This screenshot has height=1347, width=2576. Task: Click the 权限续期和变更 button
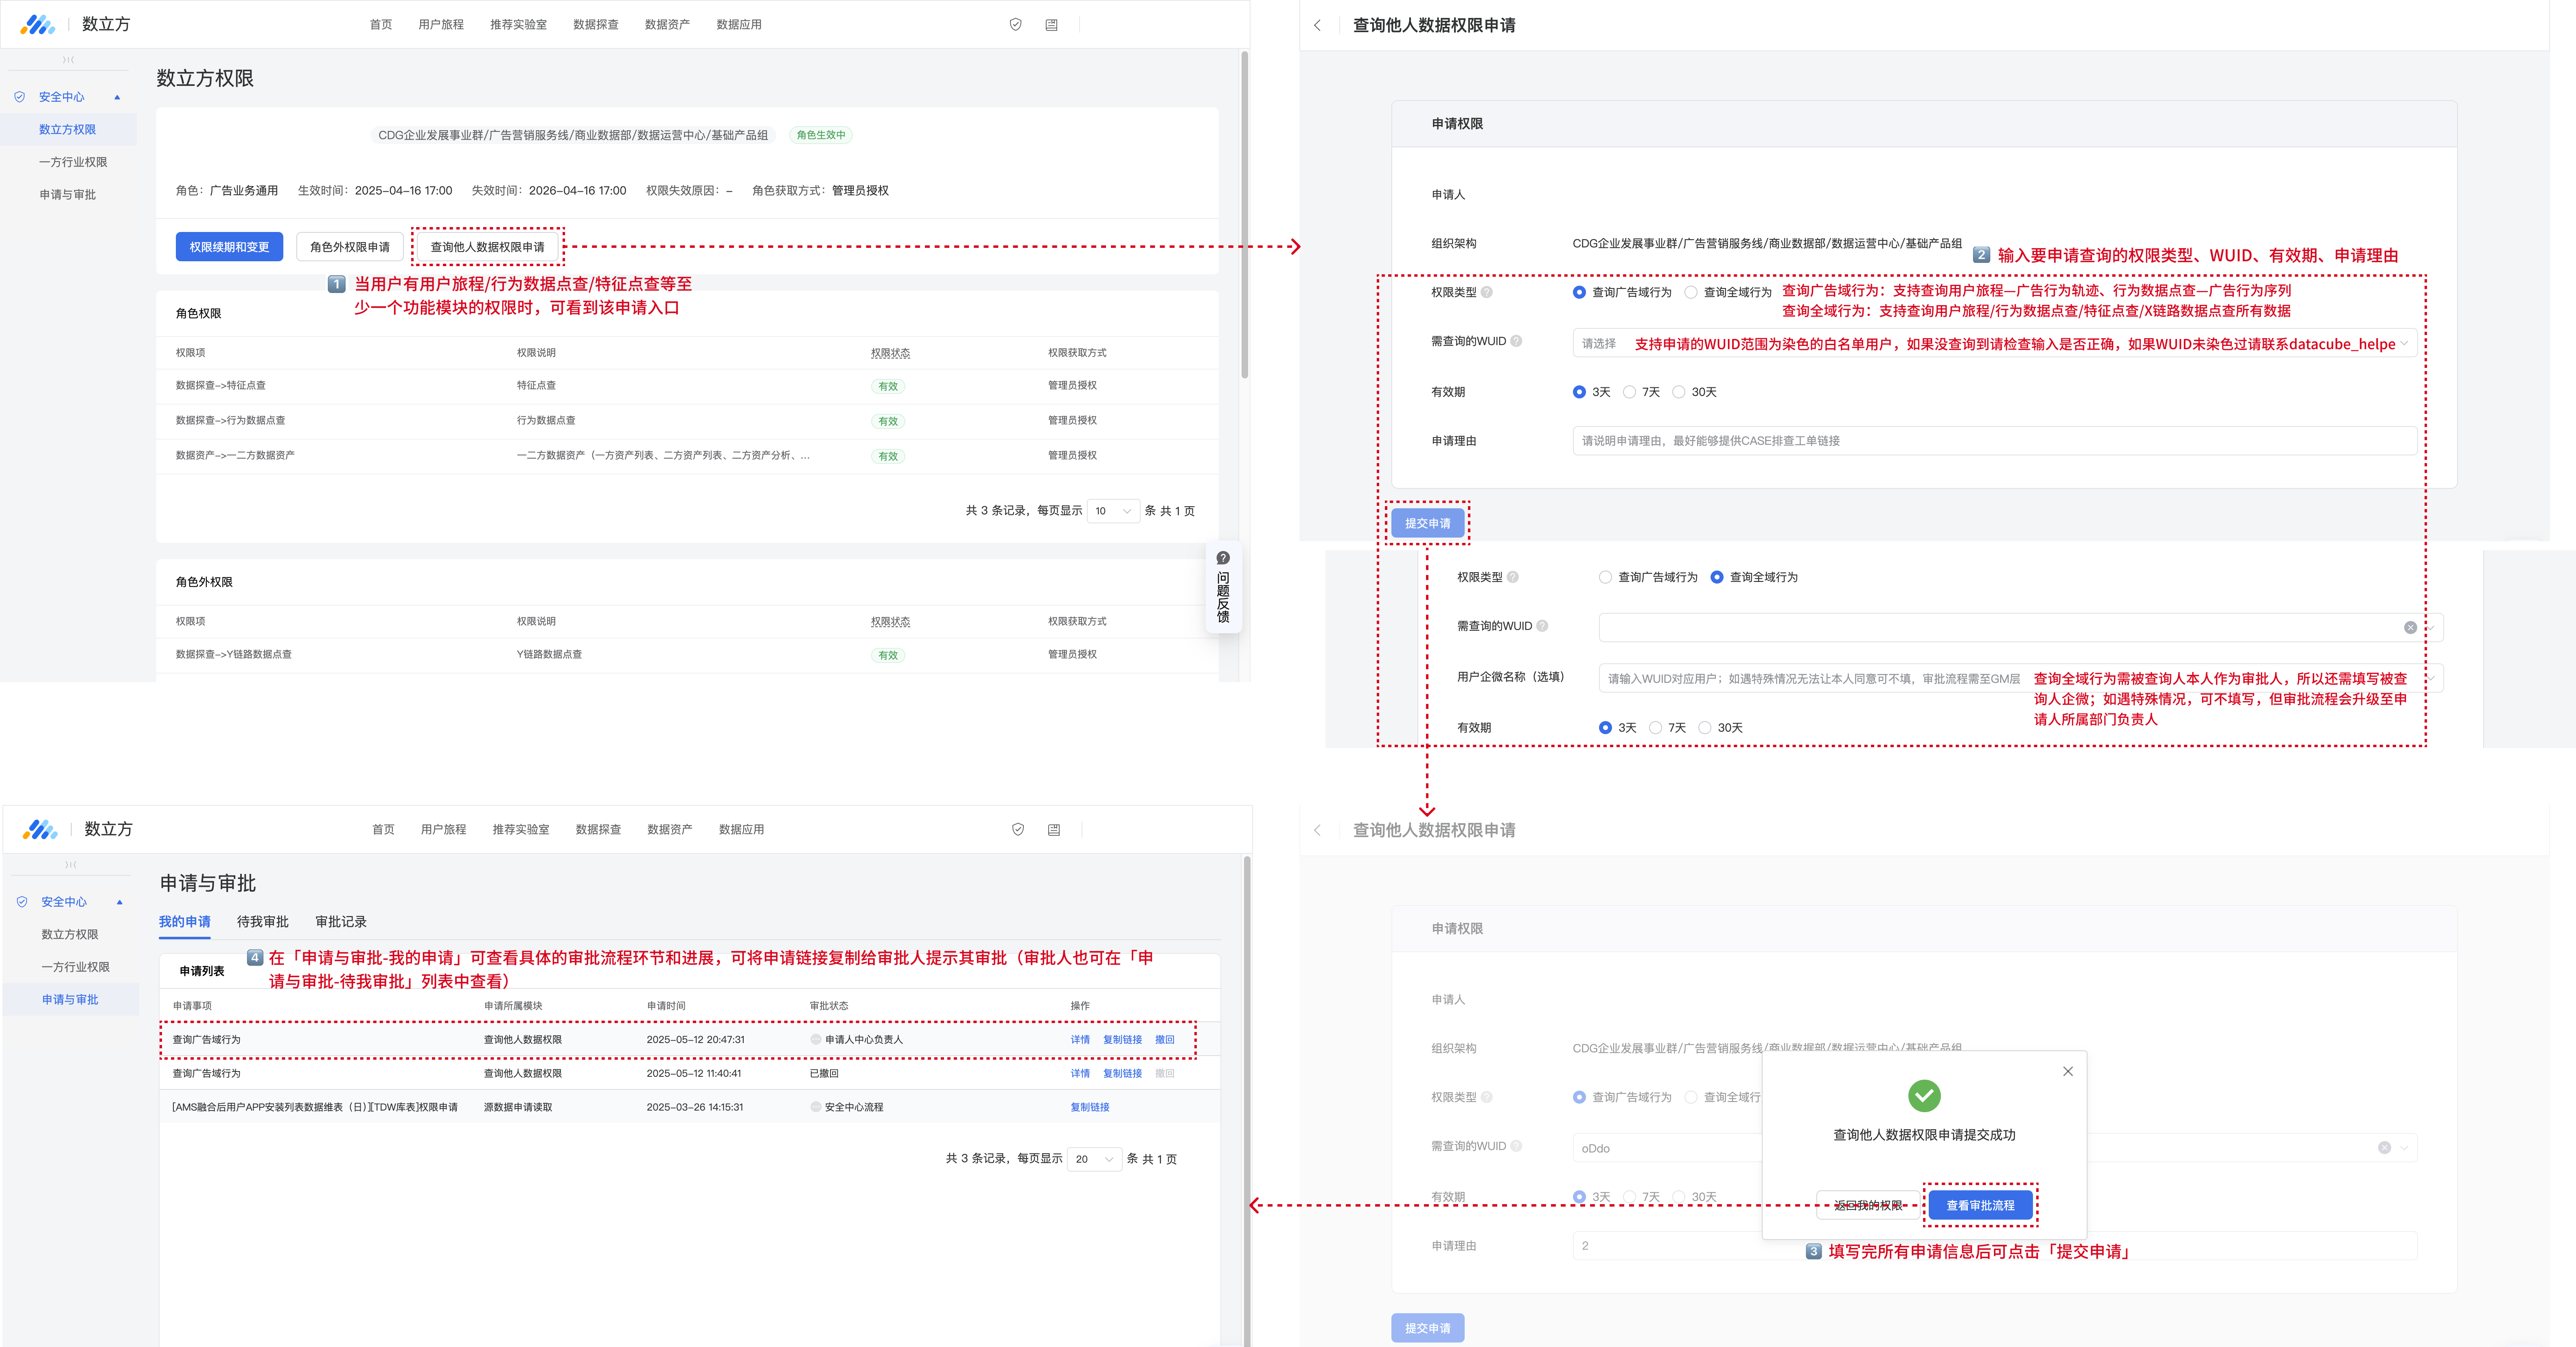tap(229, 247)
